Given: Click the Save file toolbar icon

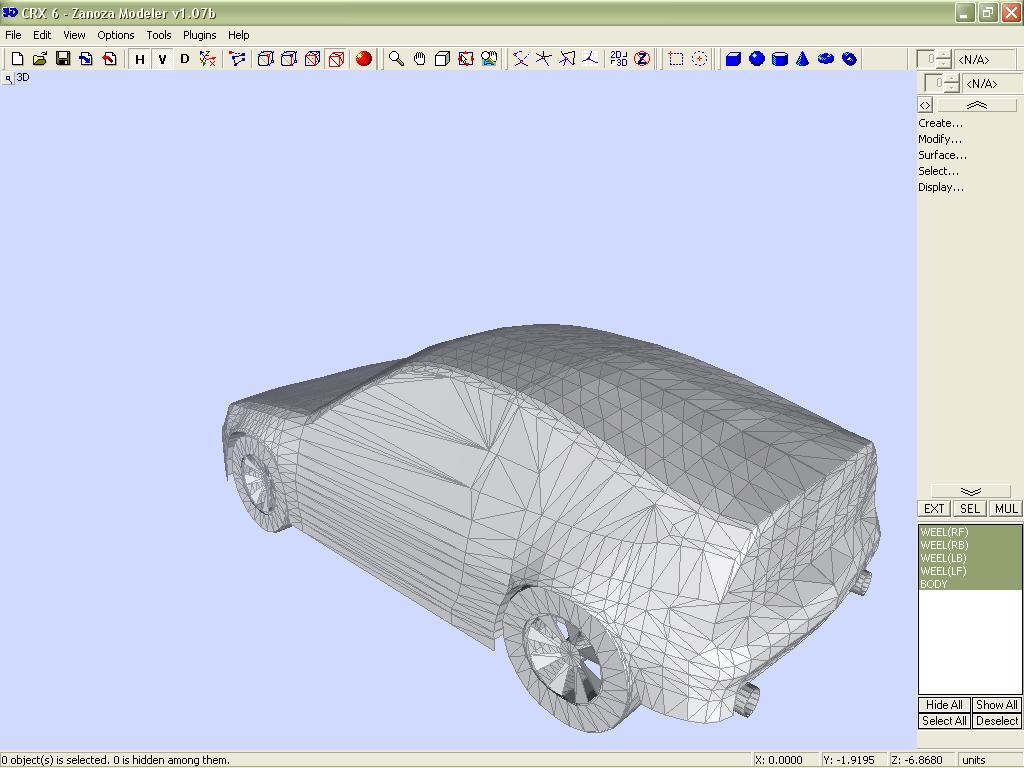Looking at the screenshot, I should [63, 59].
